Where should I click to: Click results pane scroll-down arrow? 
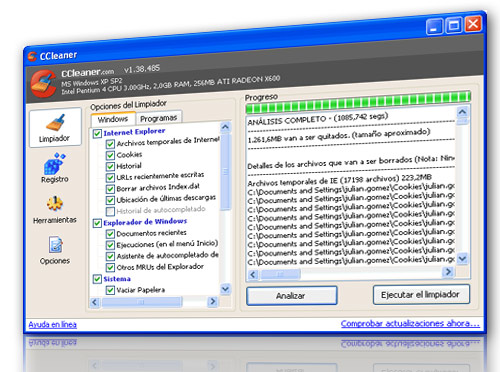pyautogui.click(x=463, y=258)
